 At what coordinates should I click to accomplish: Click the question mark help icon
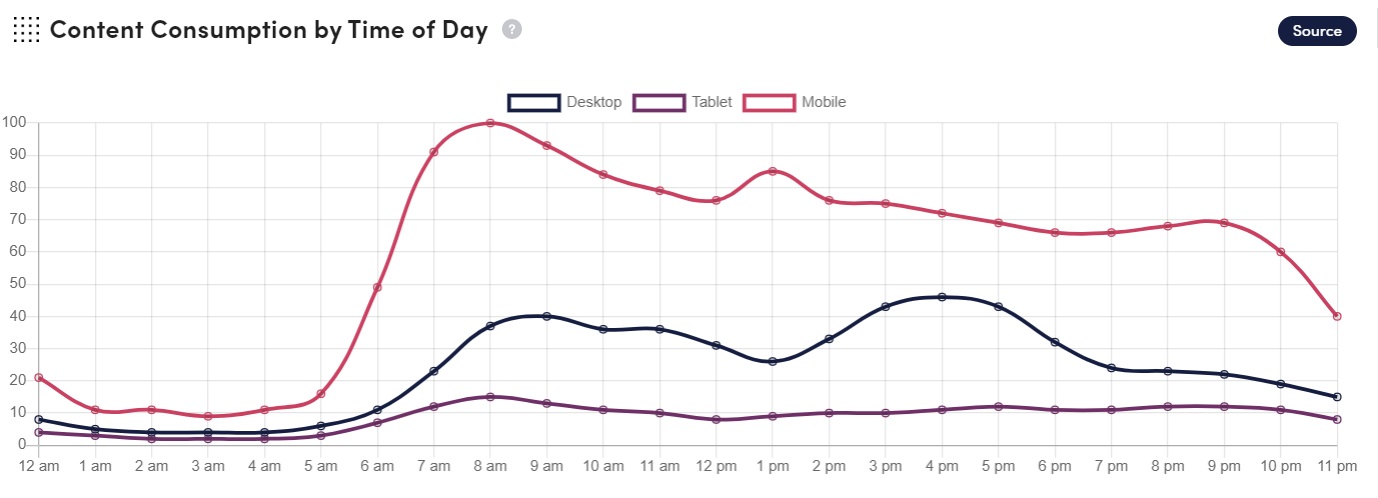pos(512,30)
